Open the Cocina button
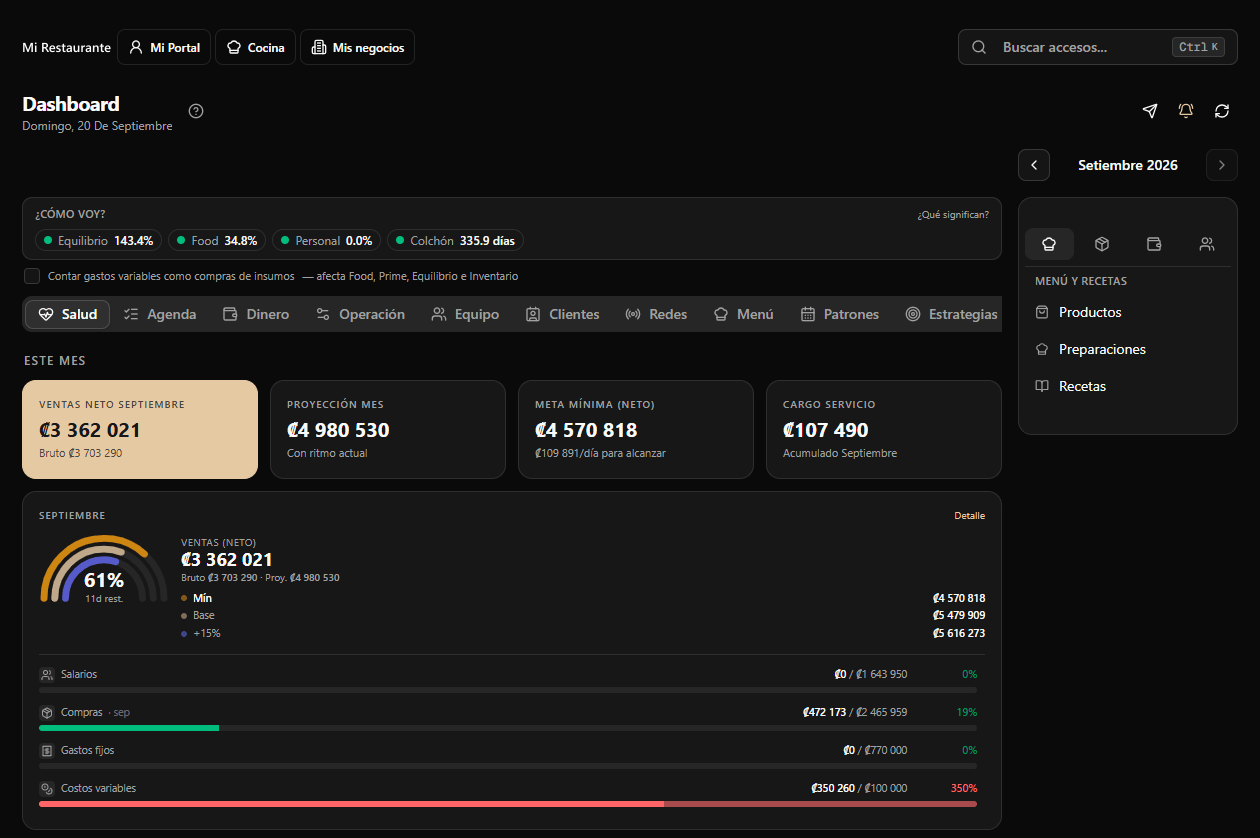Viewport: 1260px width, 838px height. (x=255, y=47)
